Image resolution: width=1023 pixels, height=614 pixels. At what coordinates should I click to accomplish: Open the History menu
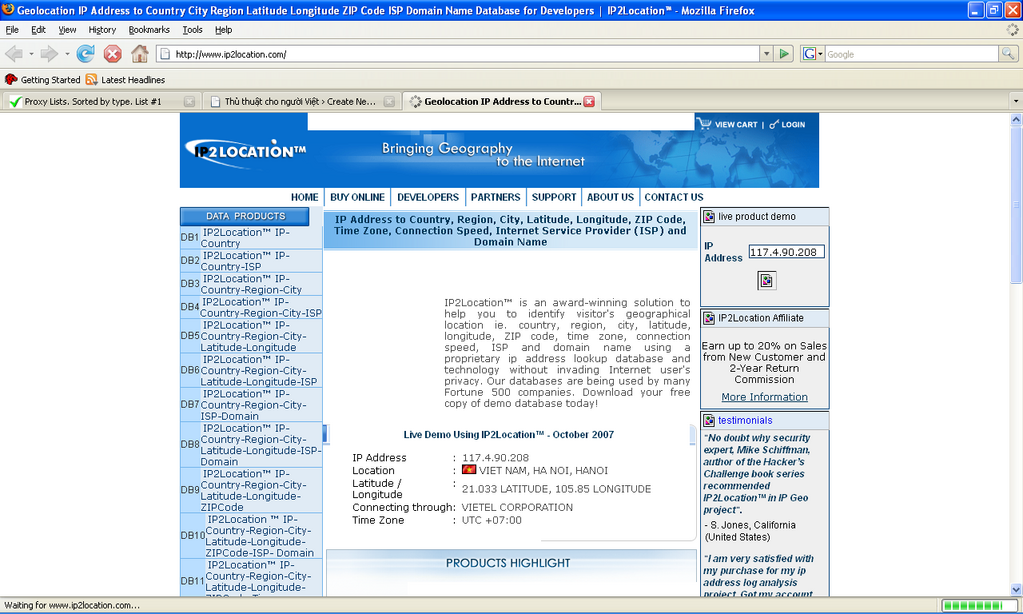(102, 29)
